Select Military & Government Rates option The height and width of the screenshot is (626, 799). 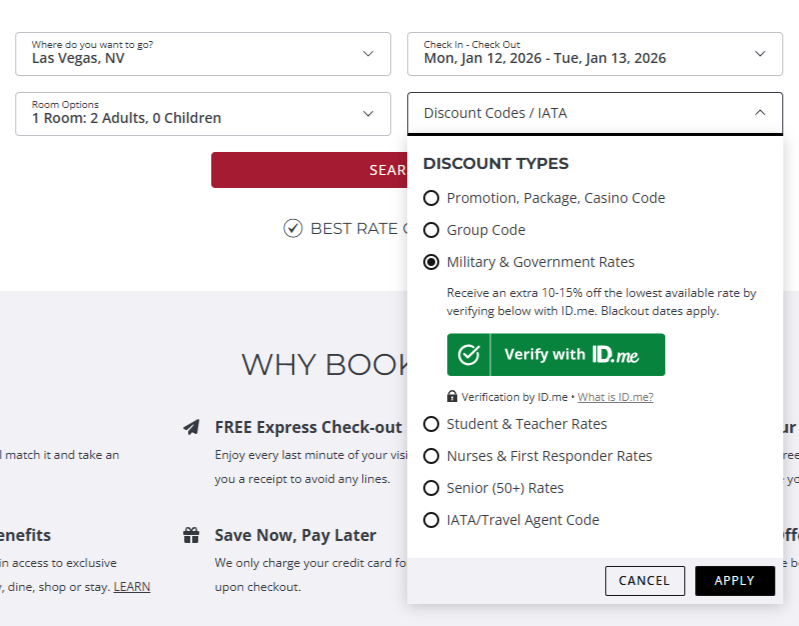[x=431, y=262]
